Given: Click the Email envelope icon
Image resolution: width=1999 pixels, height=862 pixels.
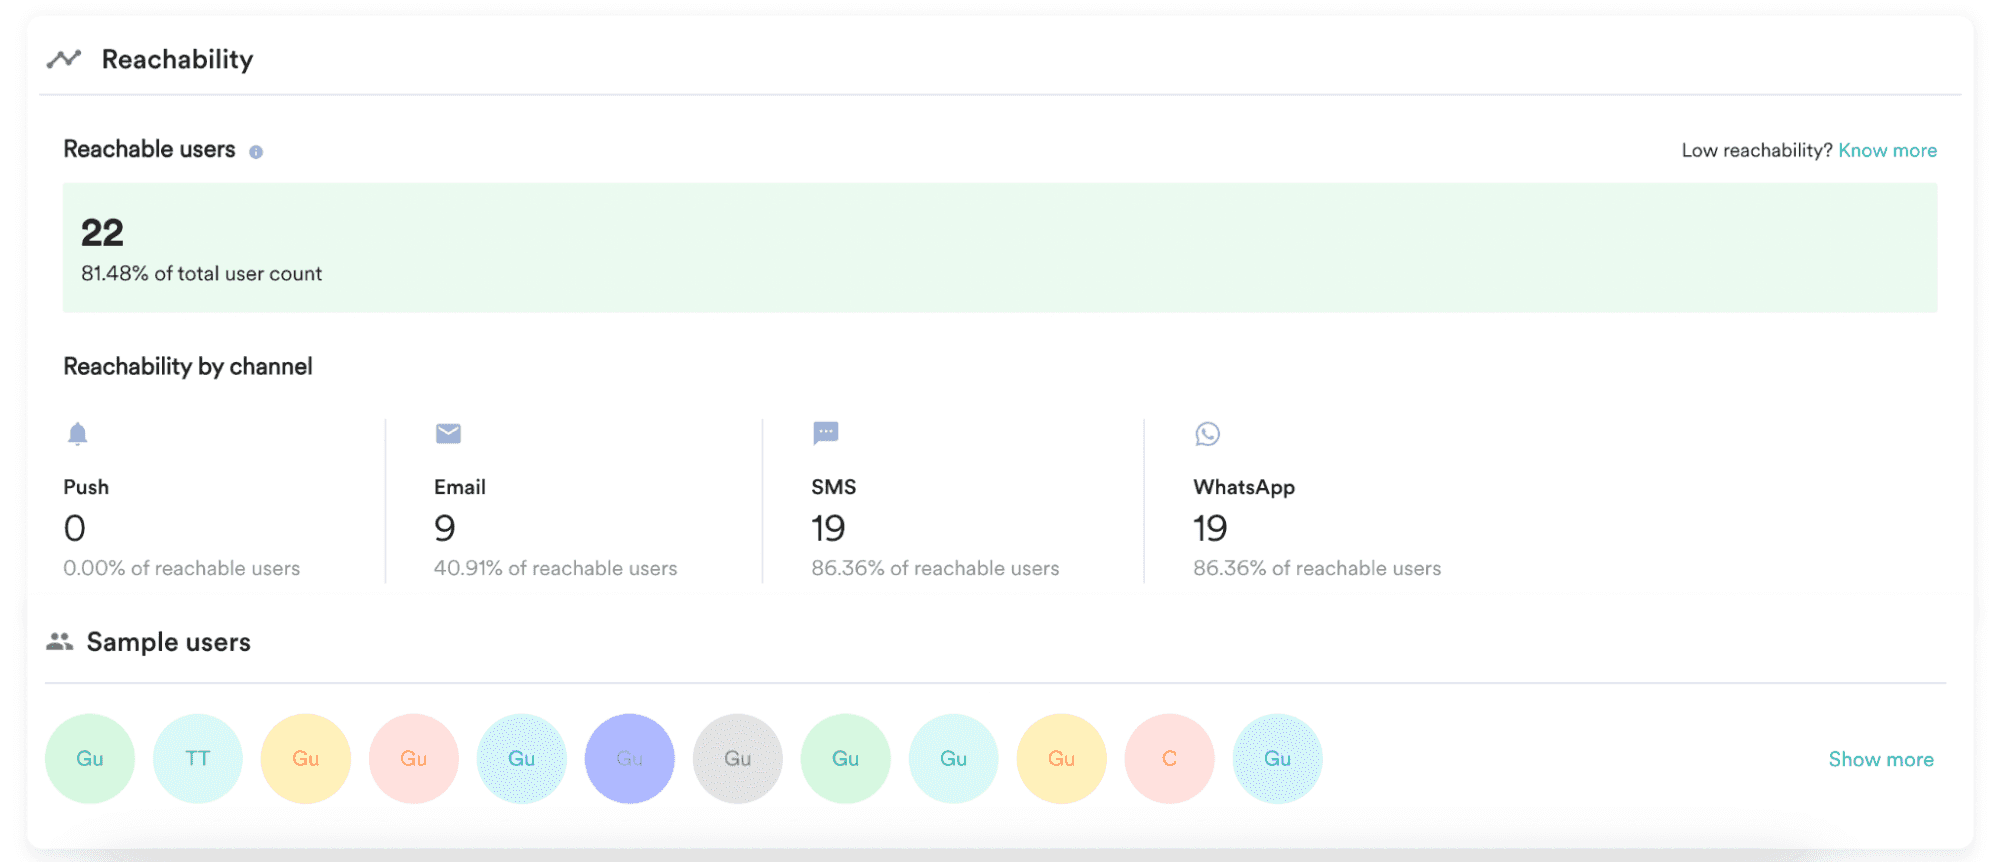Looking at the screenshot, I should tap(448, 433).
